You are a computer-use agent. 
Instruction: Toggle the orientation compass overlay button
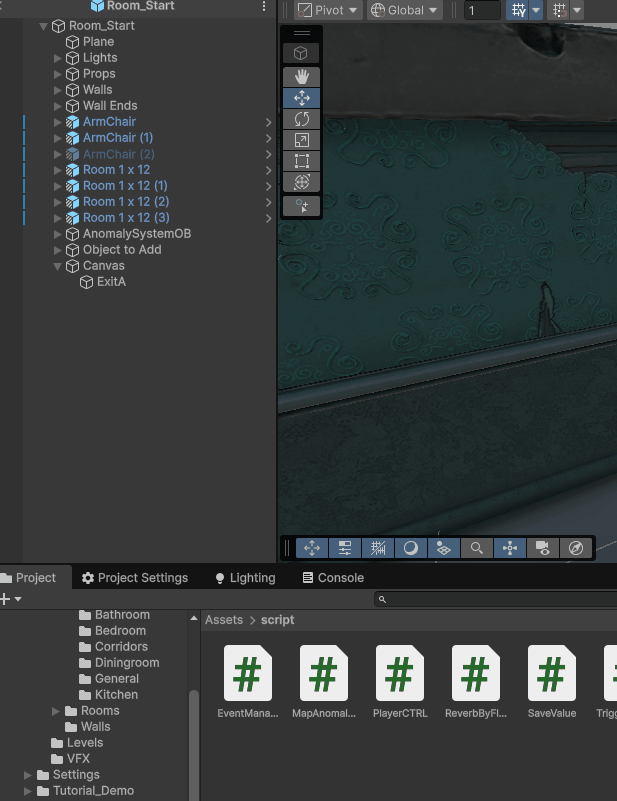[576, 548]
